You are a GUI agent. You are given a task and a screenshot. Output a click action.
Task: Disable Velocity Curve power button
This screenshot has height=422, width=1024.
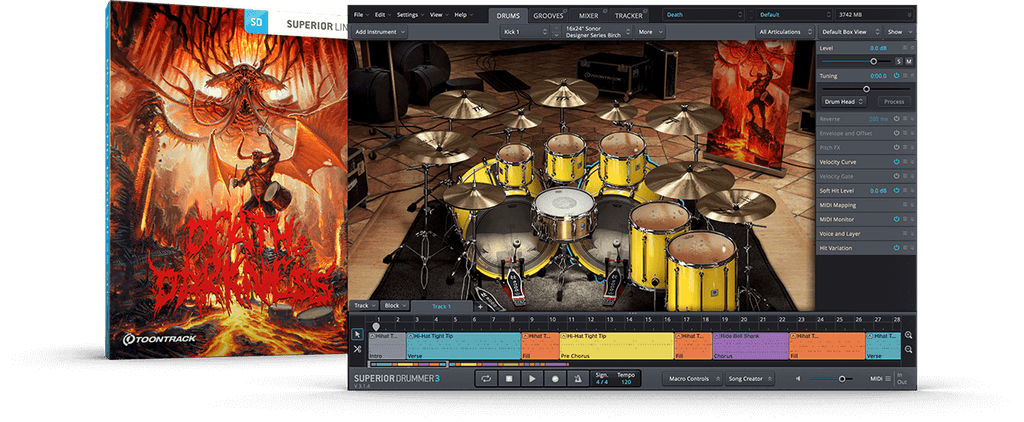pyautogui.click(x=897, y=162)
